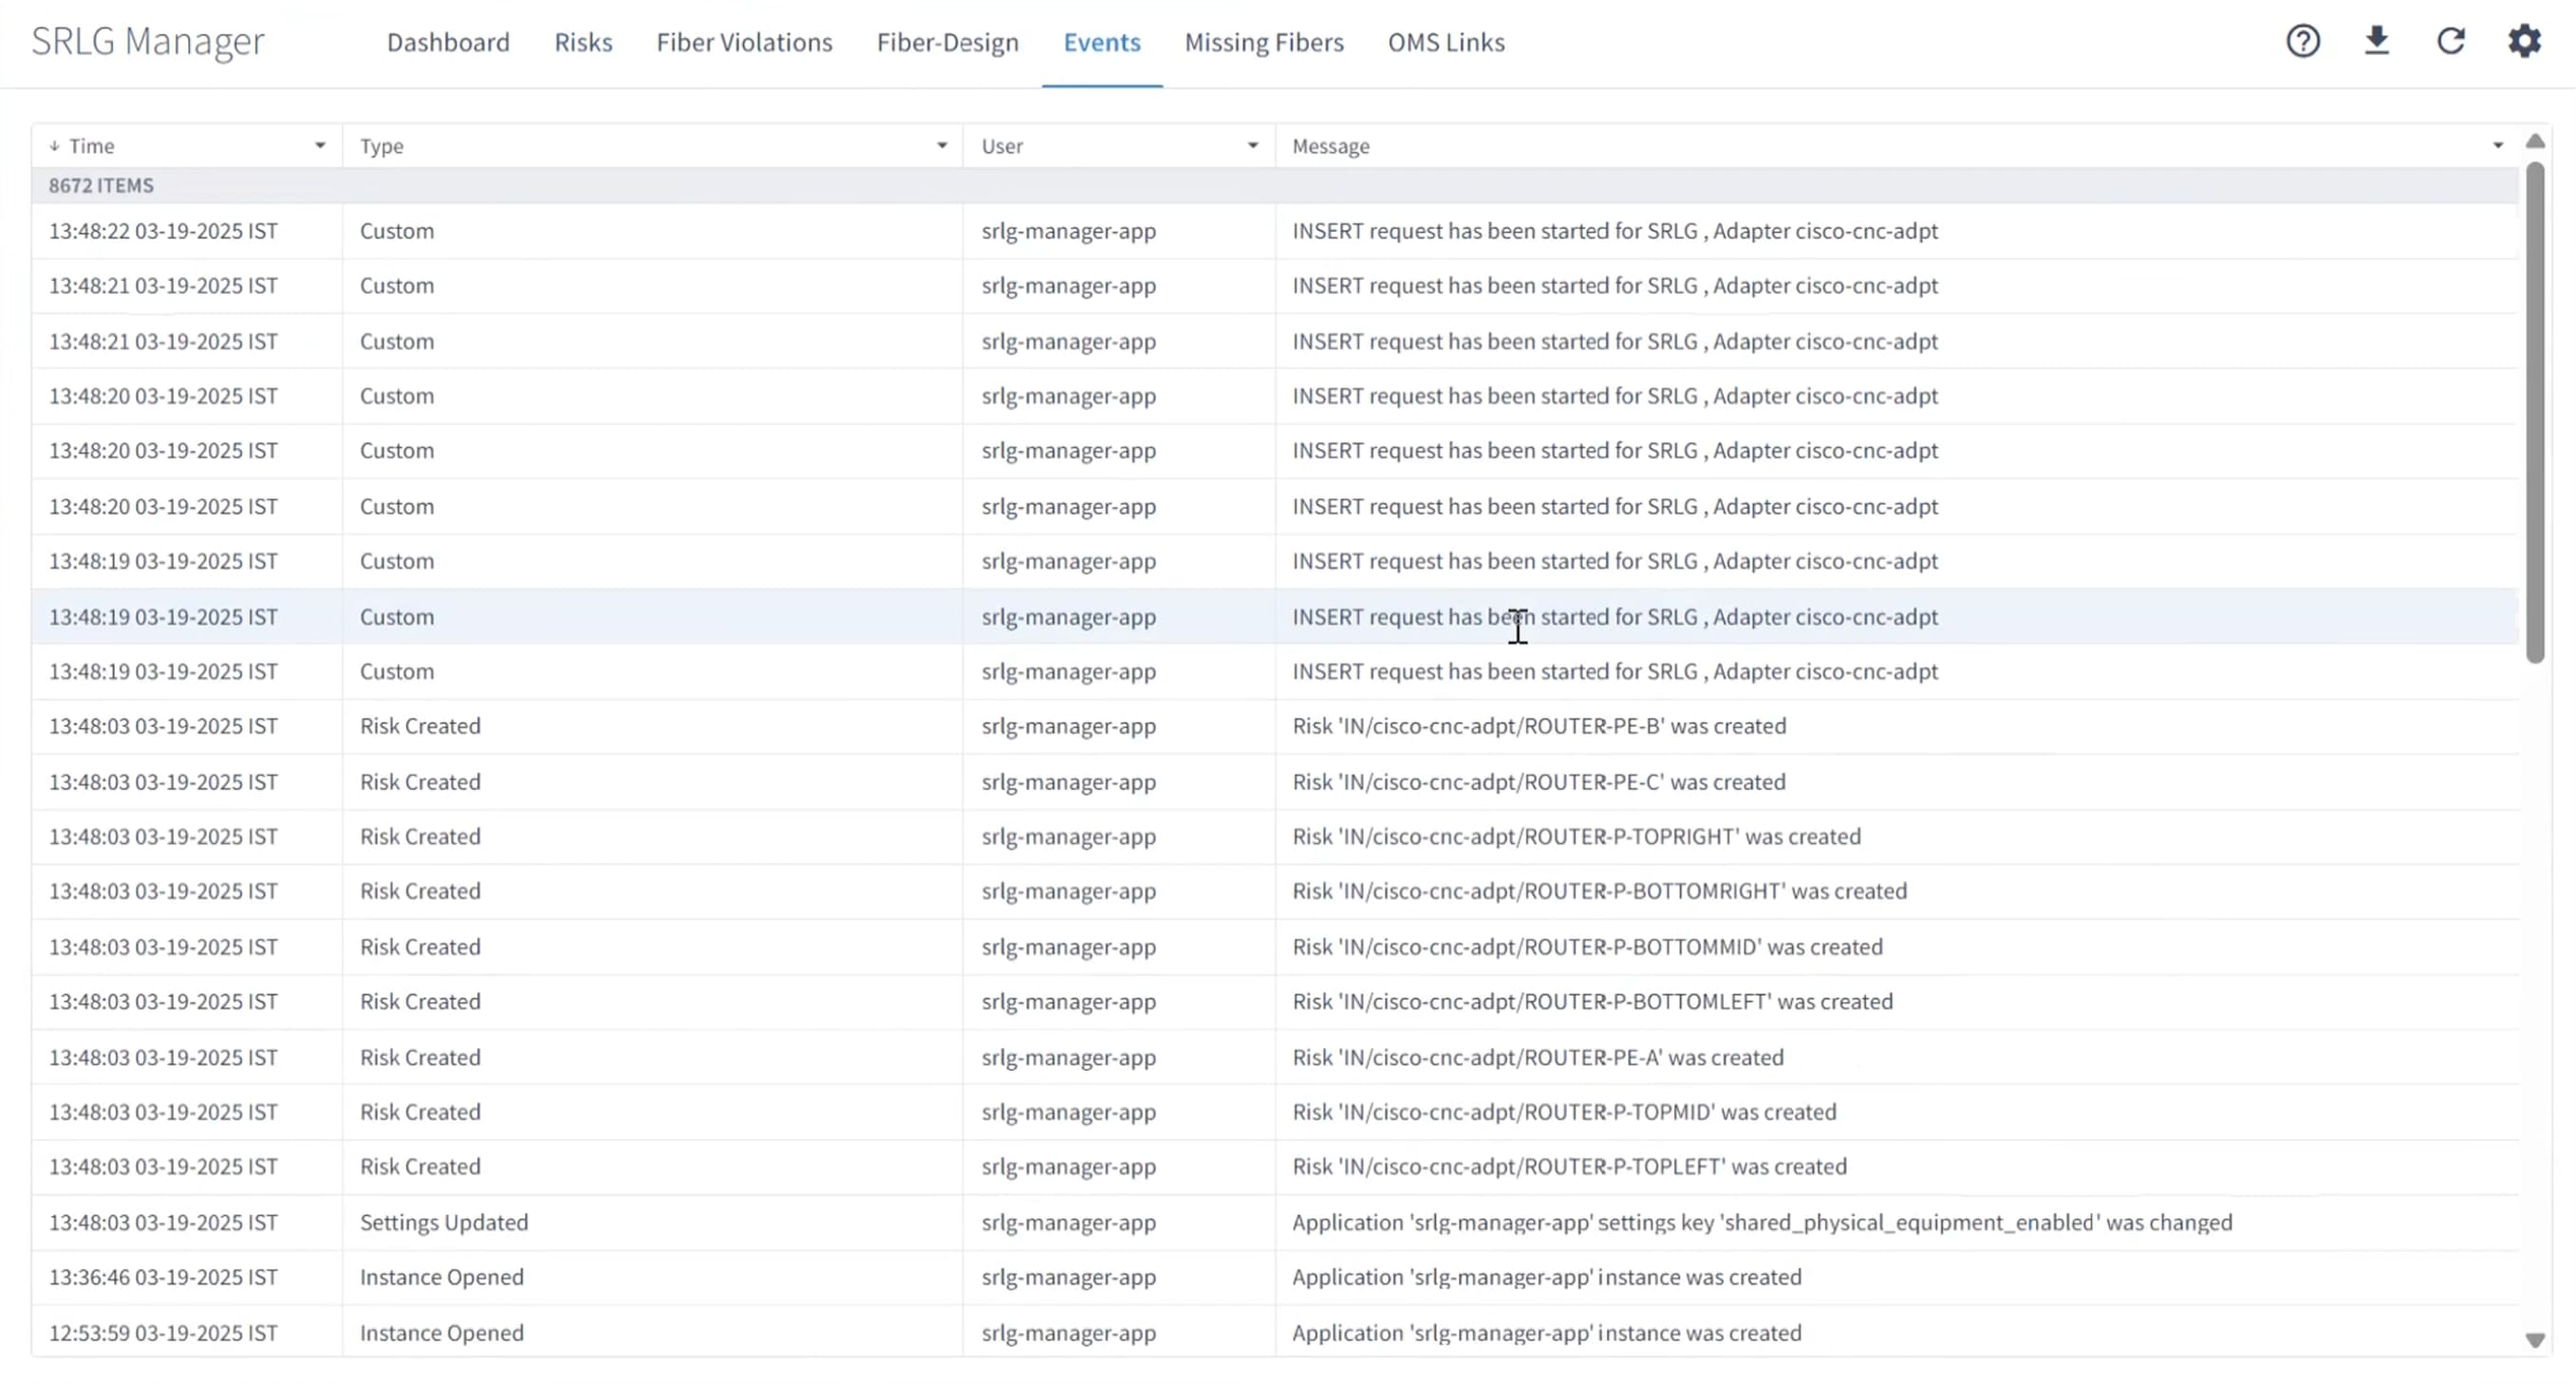Image resolution: width=2576 pixels, height=1384 pixels.
Task: Open the Fiber-Design tab
Action: click(947, 42)
